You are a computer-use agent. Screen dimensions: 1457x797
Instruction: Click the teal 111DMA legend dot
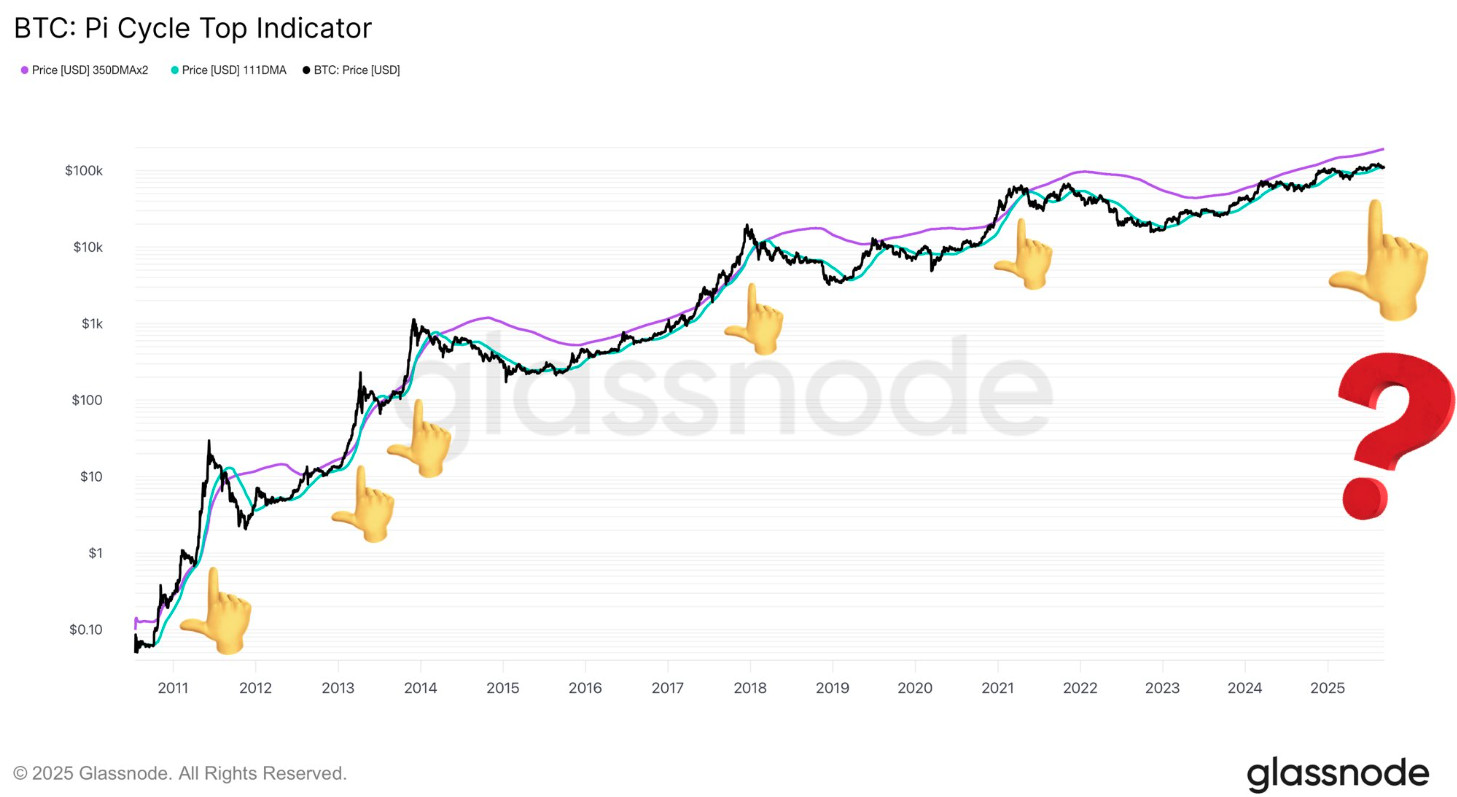(x=174, y=70)
